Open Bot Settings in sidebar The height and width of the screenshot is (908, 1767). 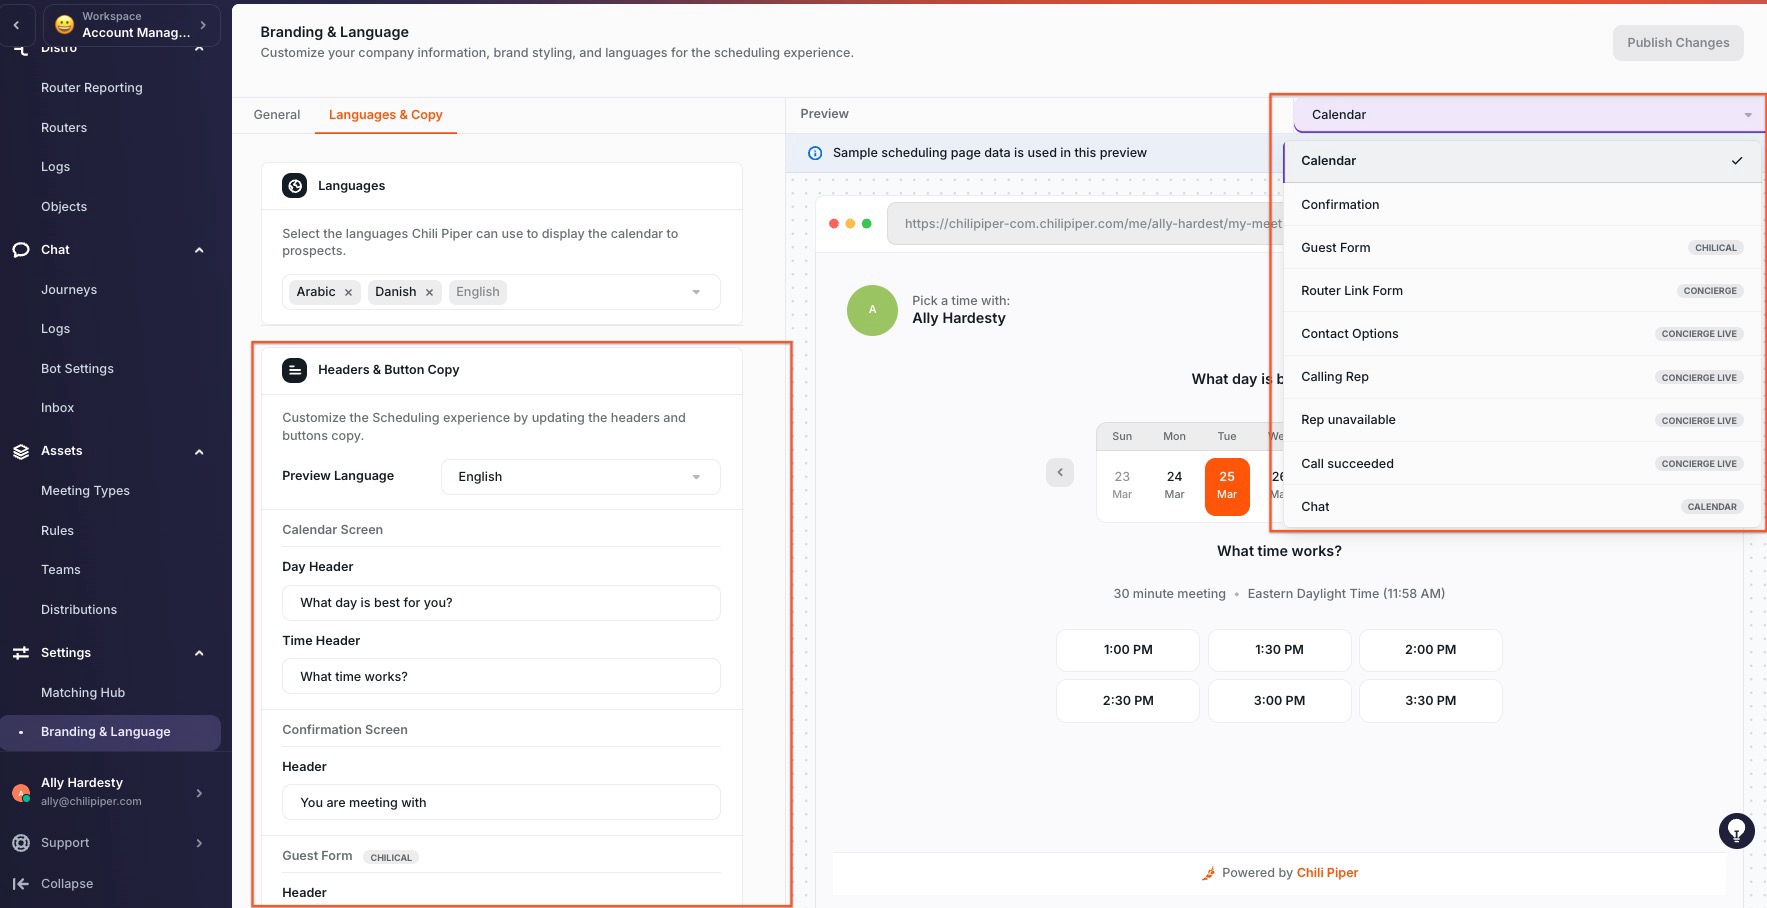point(77,369)
